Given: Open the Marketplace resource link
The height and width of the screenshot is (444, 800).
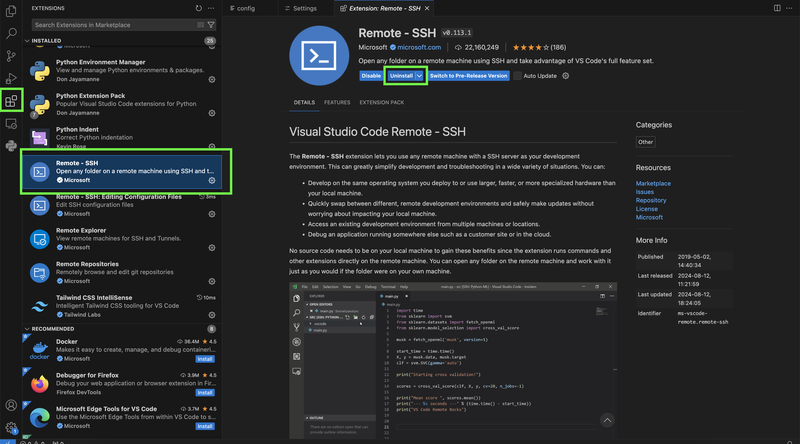Looking at the screenshot, I should point(653,183).
